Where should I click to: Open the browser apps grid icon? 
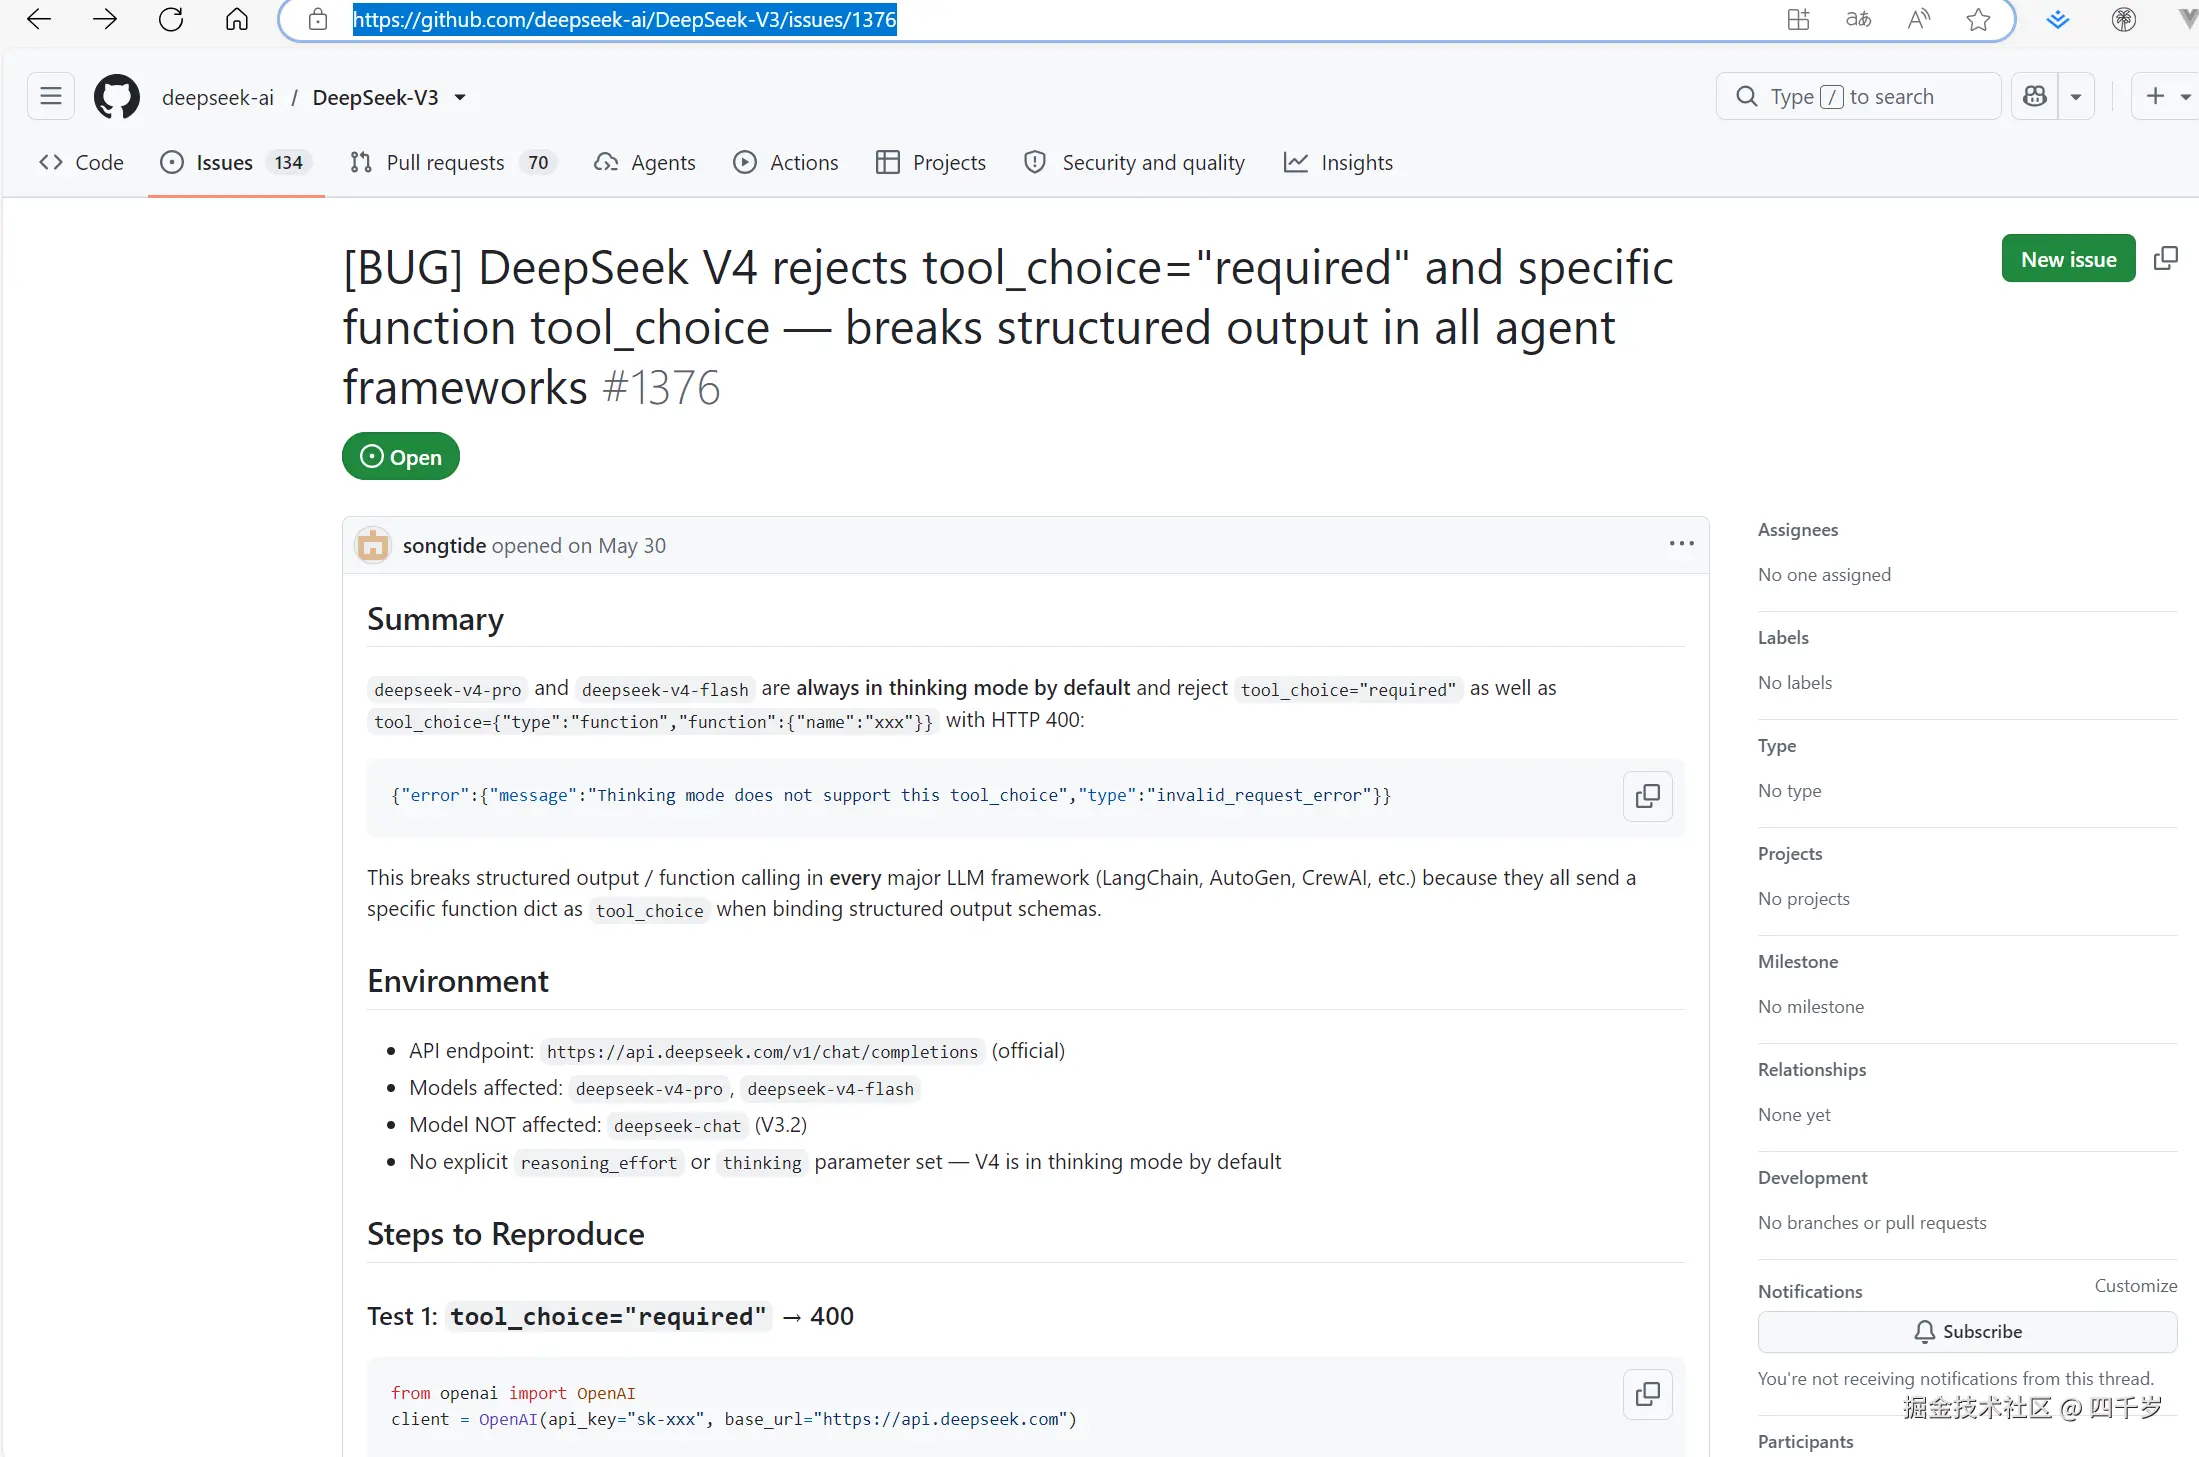1798,19
